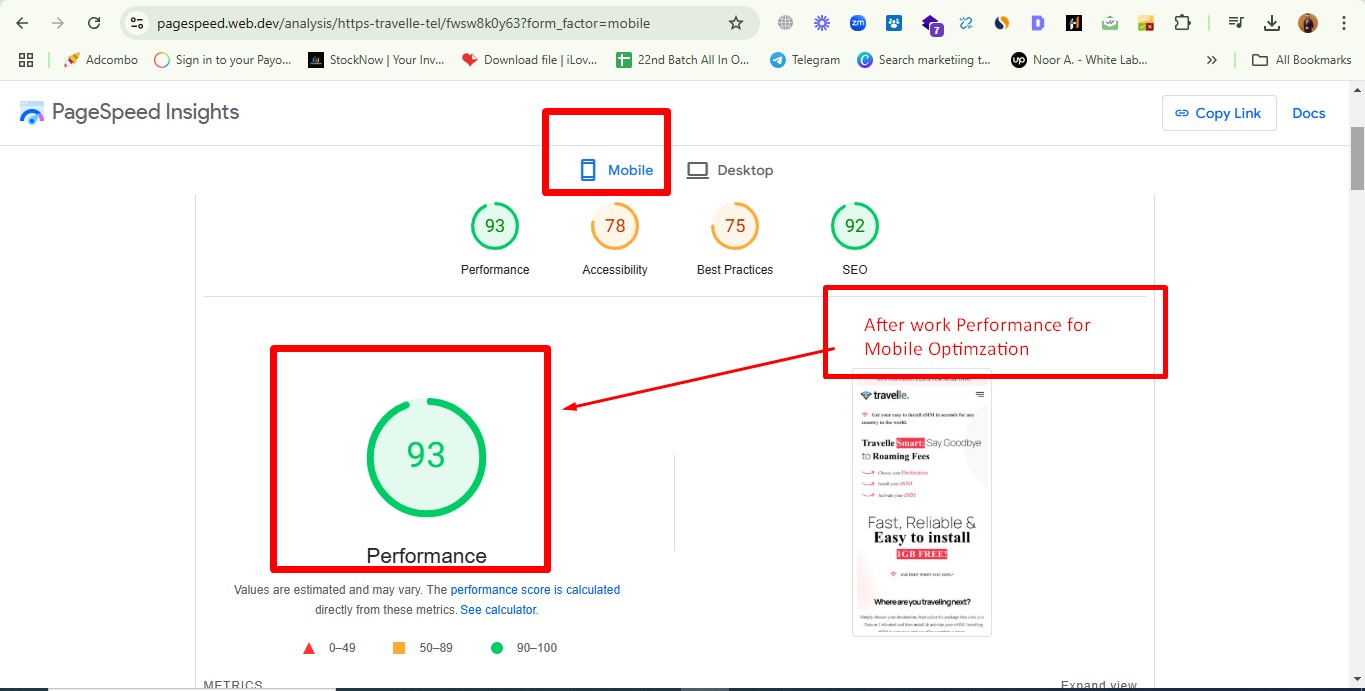Switch to the Mobile tab
The width and height of the screenshot is (1365, 691).
click(x=616, y=170)
